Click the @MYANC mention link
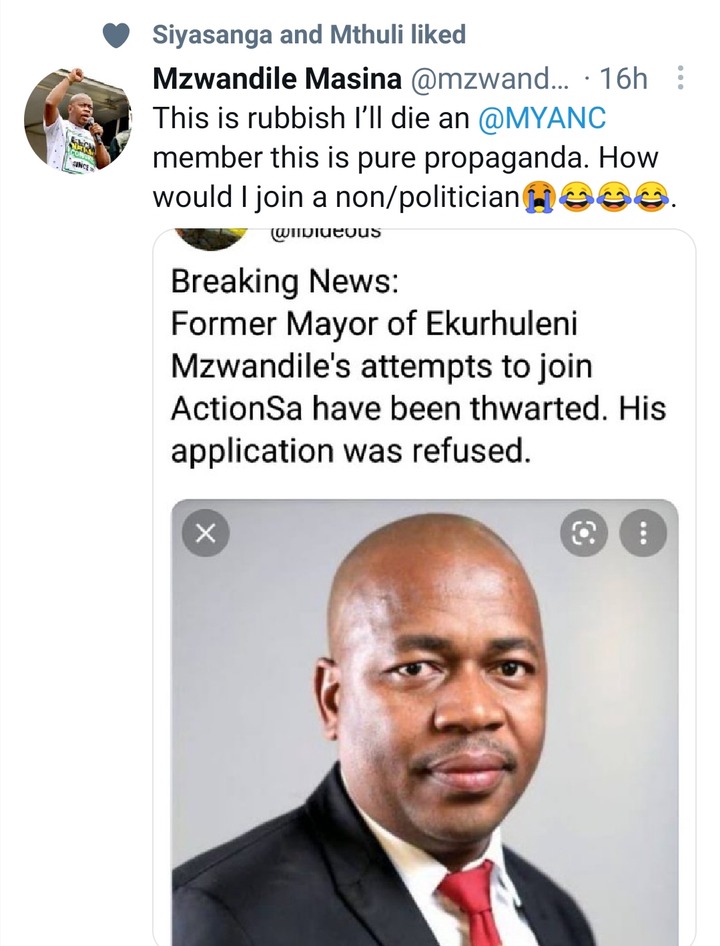The image size is (720, 946). (541, 118)
